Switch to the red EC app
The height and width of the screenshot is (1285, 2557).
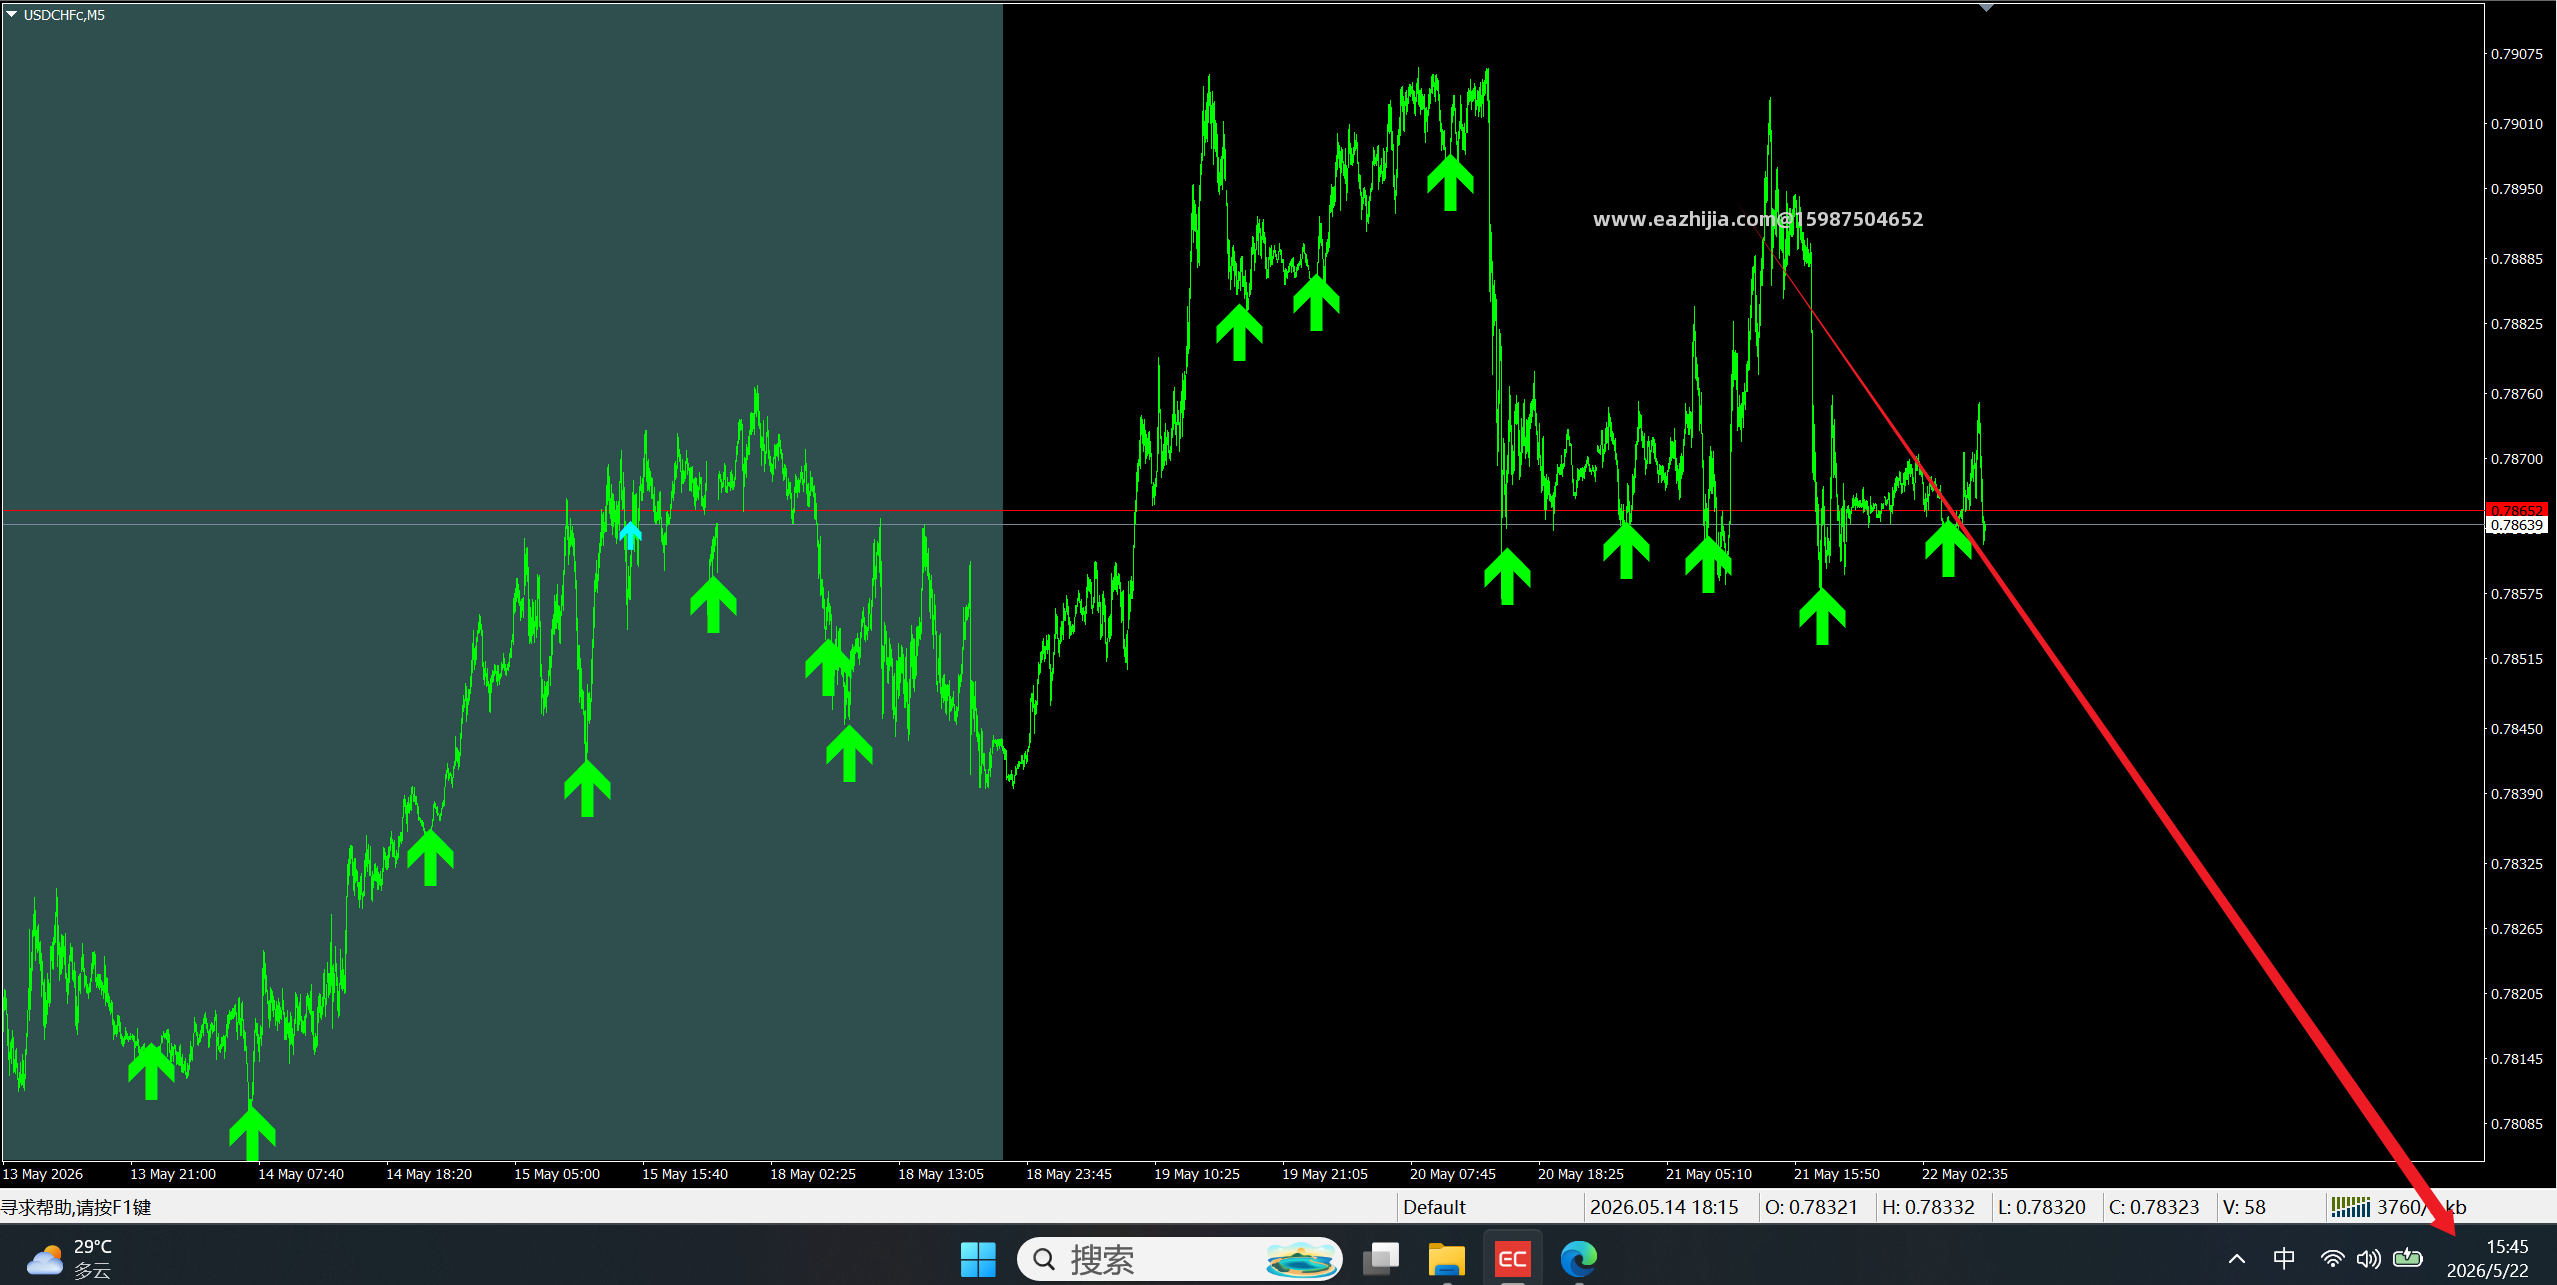tap(1512, 1259)
